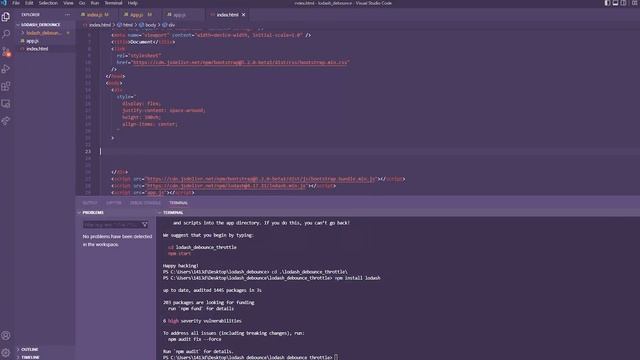Expand the lodash_debounce_throttle folder
Screen dimensions: 640x360
point(44,33)
